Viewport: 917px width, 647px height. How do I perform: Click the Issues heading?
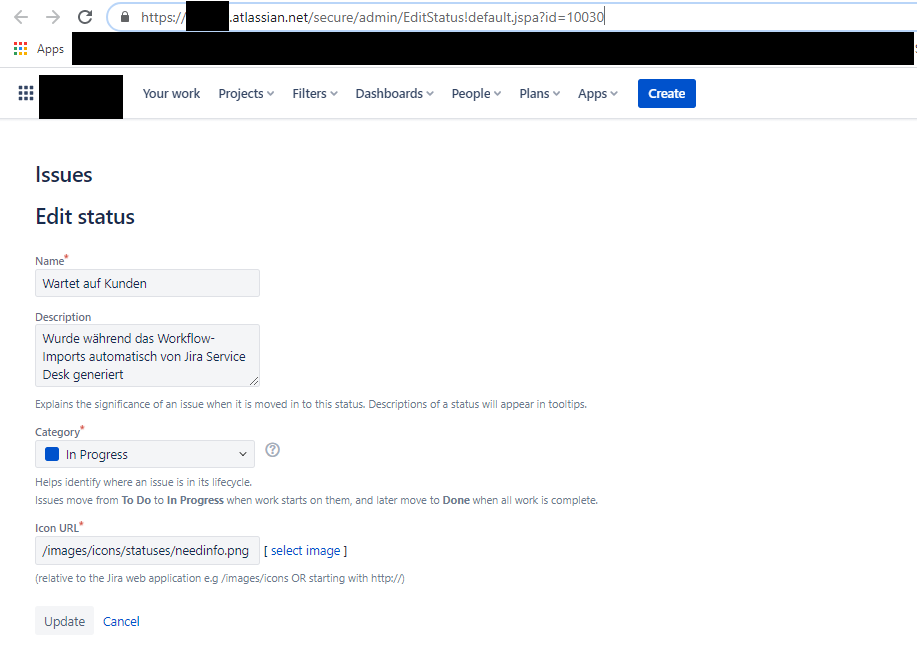[x=64, y=174]
